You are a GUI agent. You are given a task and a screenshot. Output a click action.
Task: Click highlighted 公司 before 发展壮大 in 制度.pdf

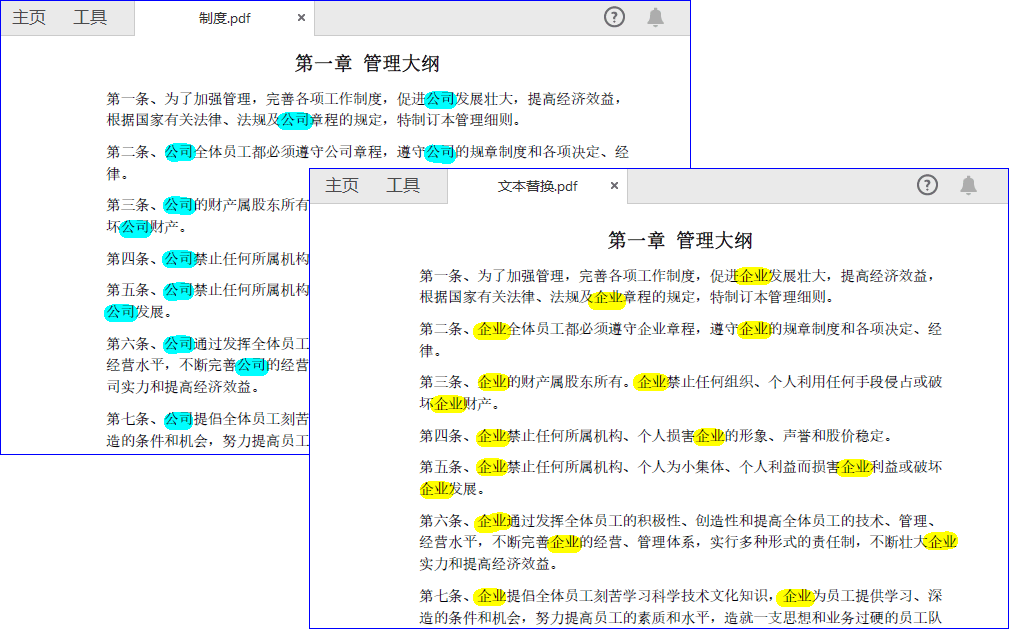[x=441, y=99]
